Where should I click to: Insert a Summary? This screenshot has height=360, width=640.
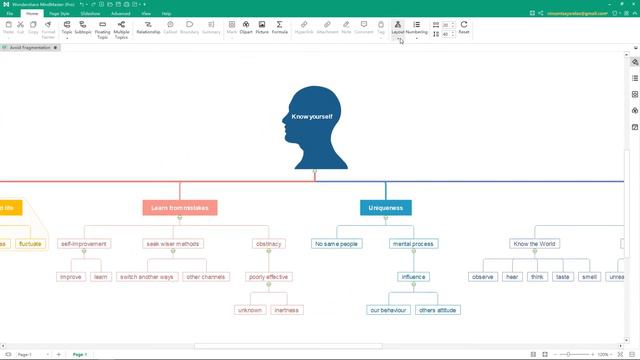[211, 27]
